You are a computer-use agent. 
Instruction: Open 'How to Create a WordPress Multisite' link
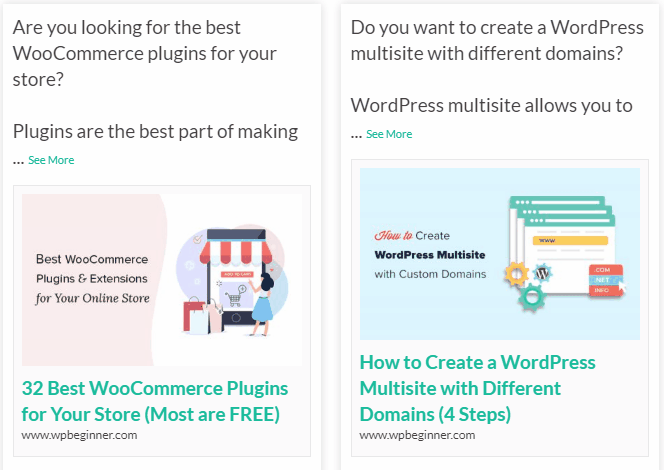click(477, 388)
